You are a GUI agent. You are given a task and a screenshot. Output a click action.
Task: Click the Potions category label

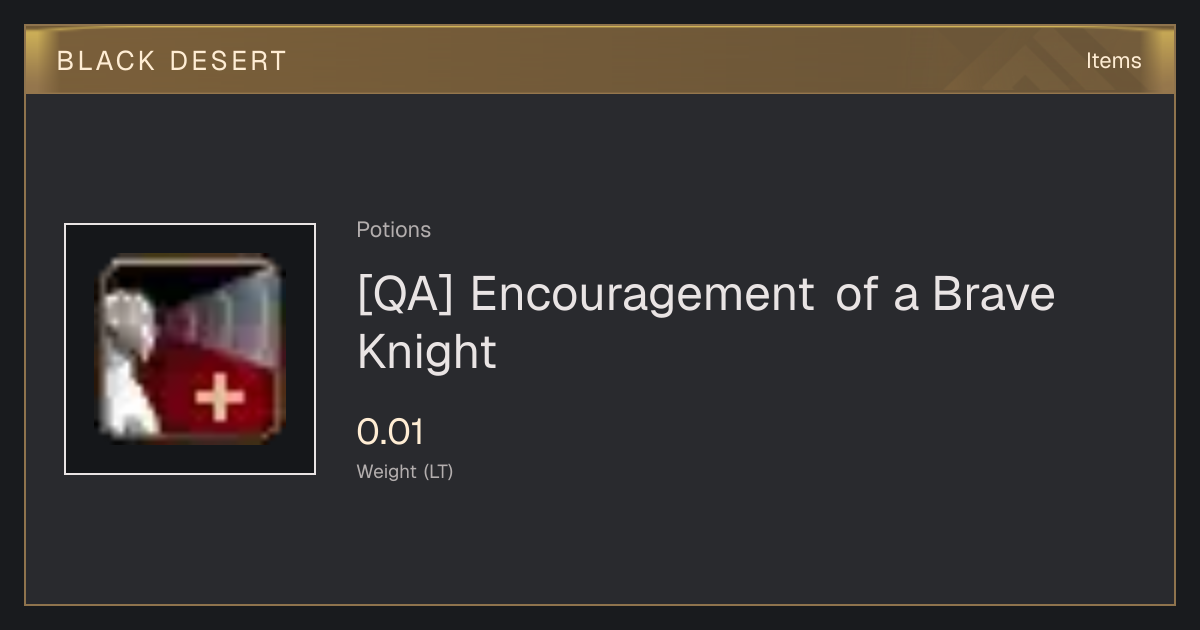pyautogui.click(x=394, y=230)
